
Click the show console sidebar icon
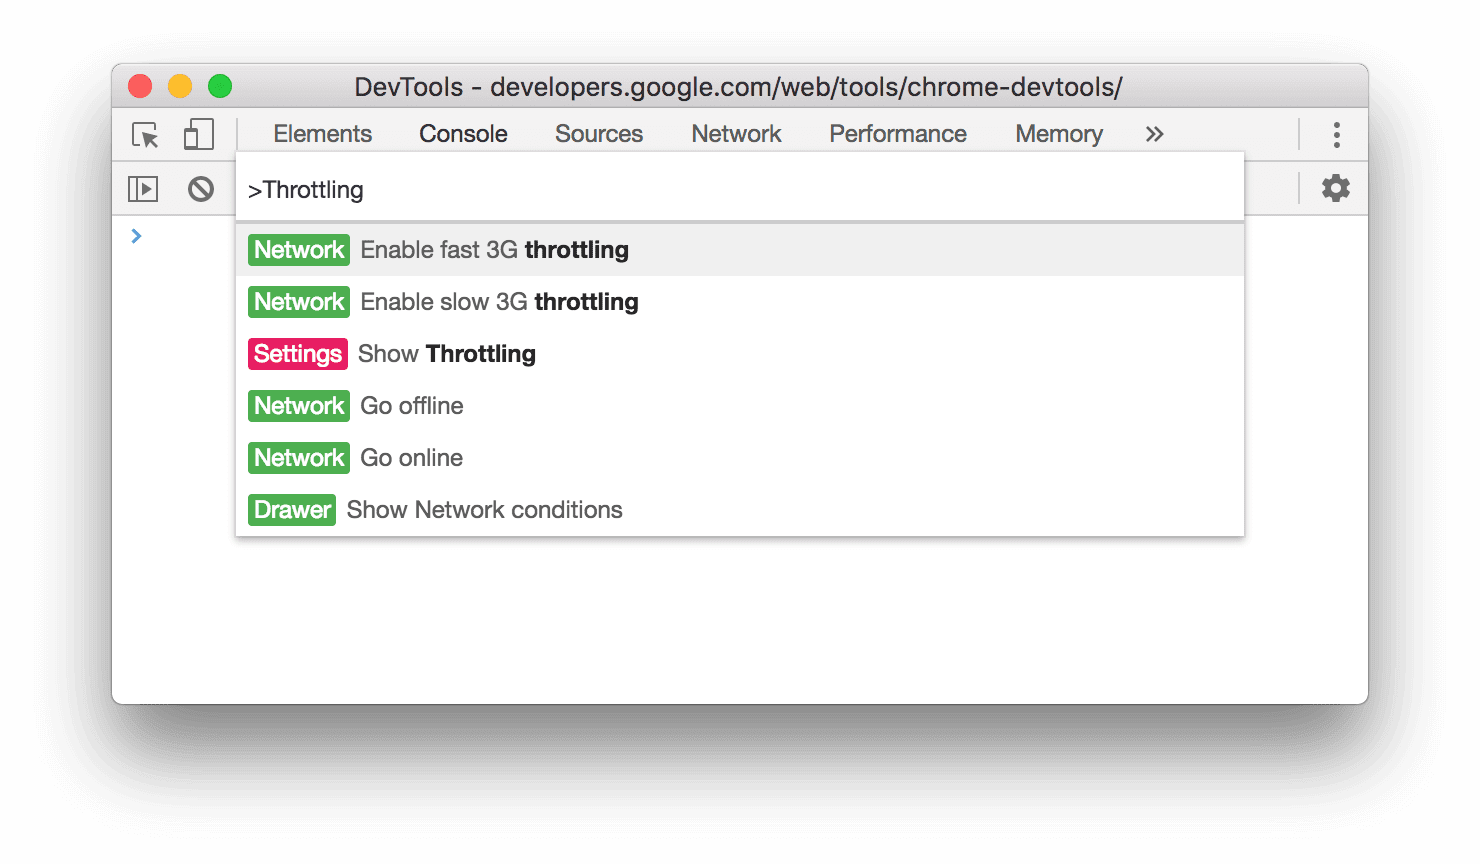point(142,188)
